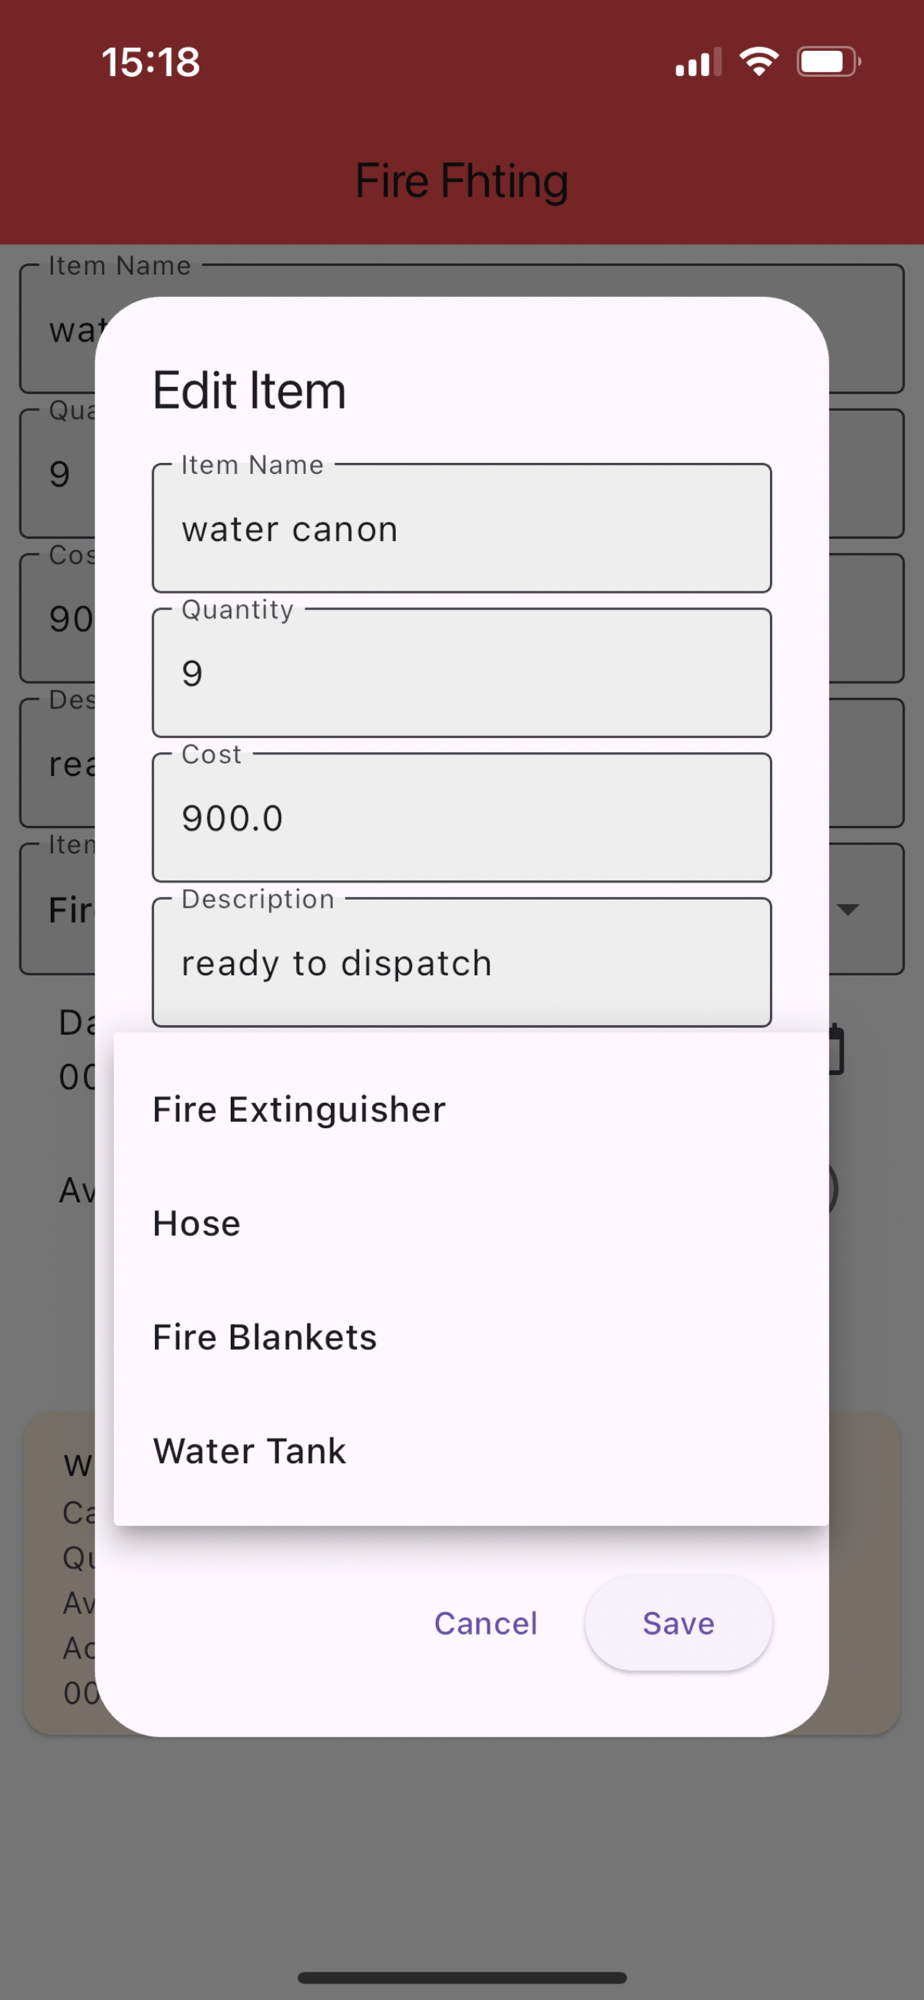The image size is (924, 2000).
Task: Toggle the availability switch behind the dialog
Action: (x=832, y=1189)
